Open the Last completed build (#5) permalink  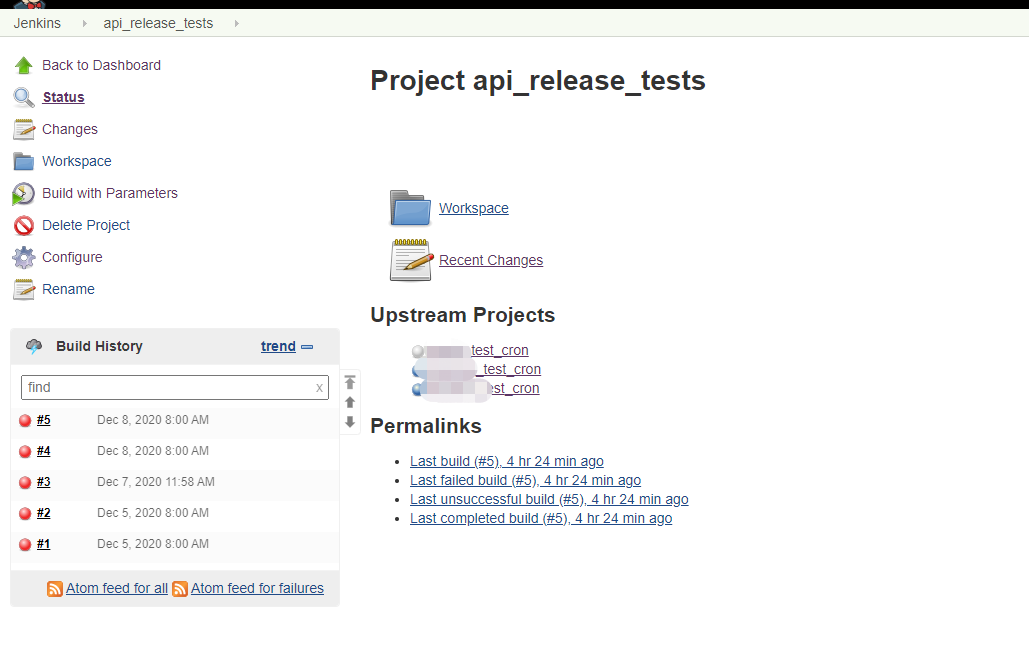541,519
